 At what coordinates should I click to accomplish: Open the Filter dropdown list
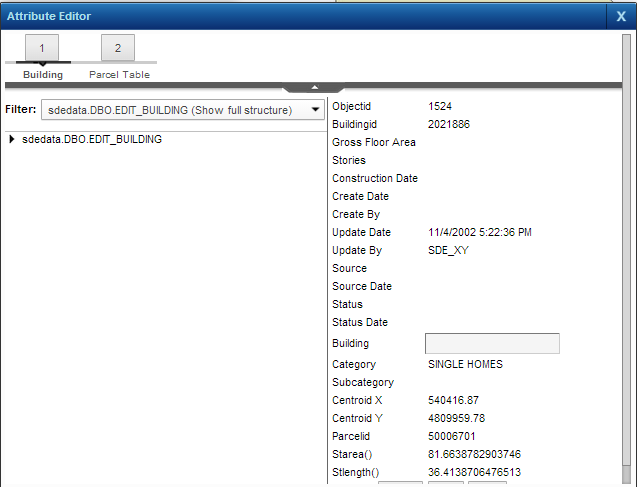point(314,110)
